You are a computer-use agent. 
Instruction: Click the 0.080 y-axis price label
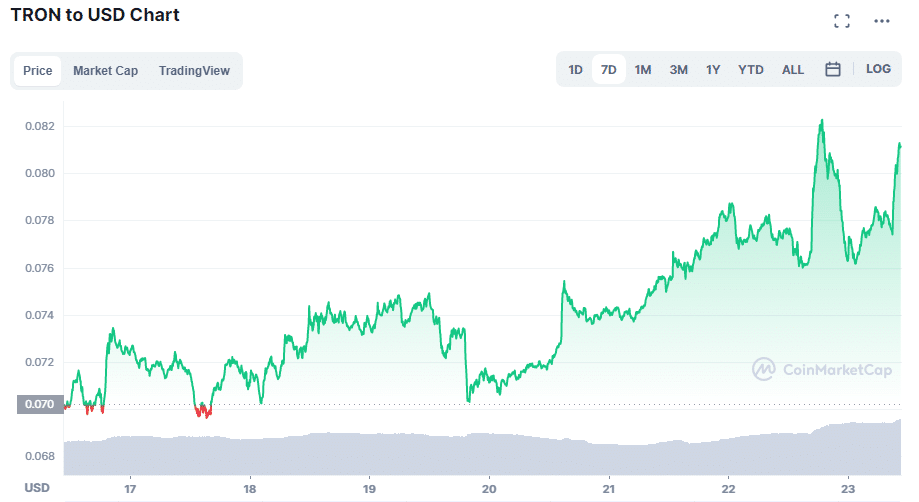(40, 173)
